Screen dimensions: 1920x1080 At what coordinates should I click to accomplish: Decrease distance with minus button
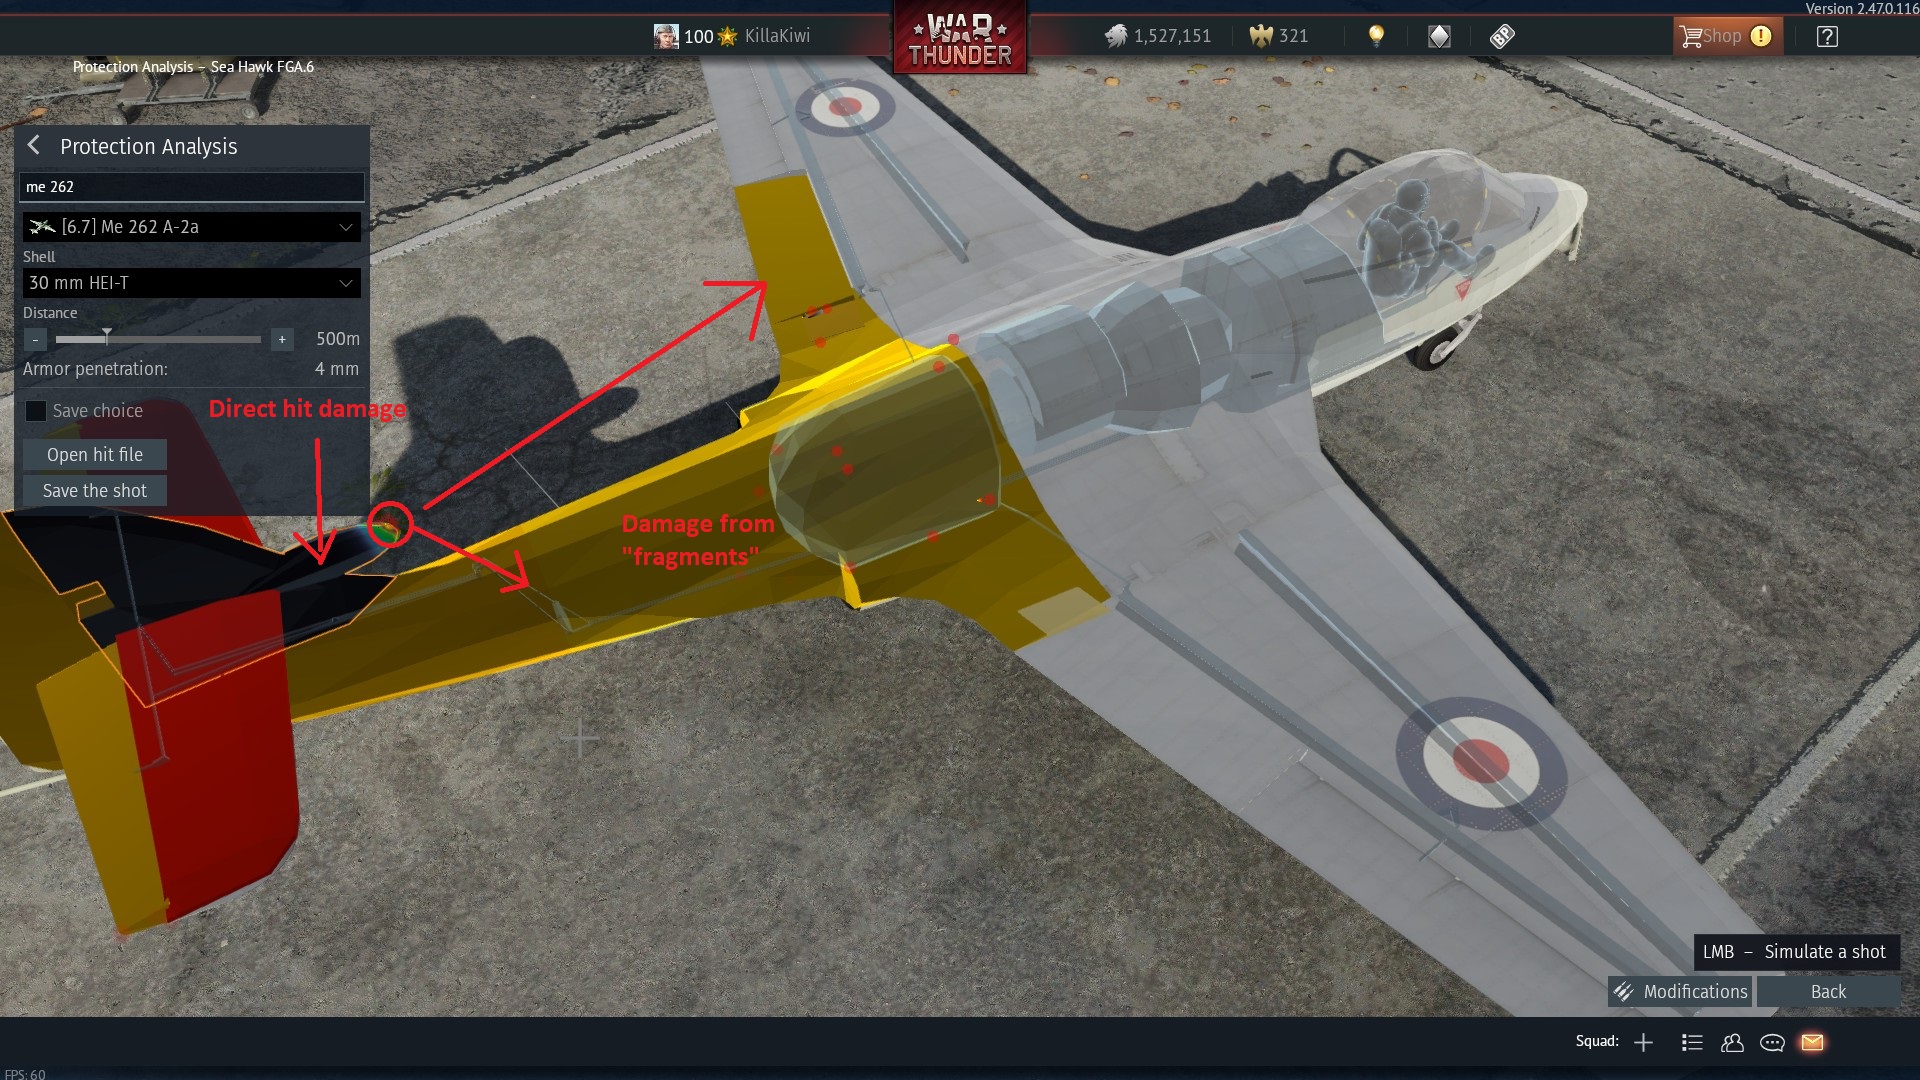point(35,339)
